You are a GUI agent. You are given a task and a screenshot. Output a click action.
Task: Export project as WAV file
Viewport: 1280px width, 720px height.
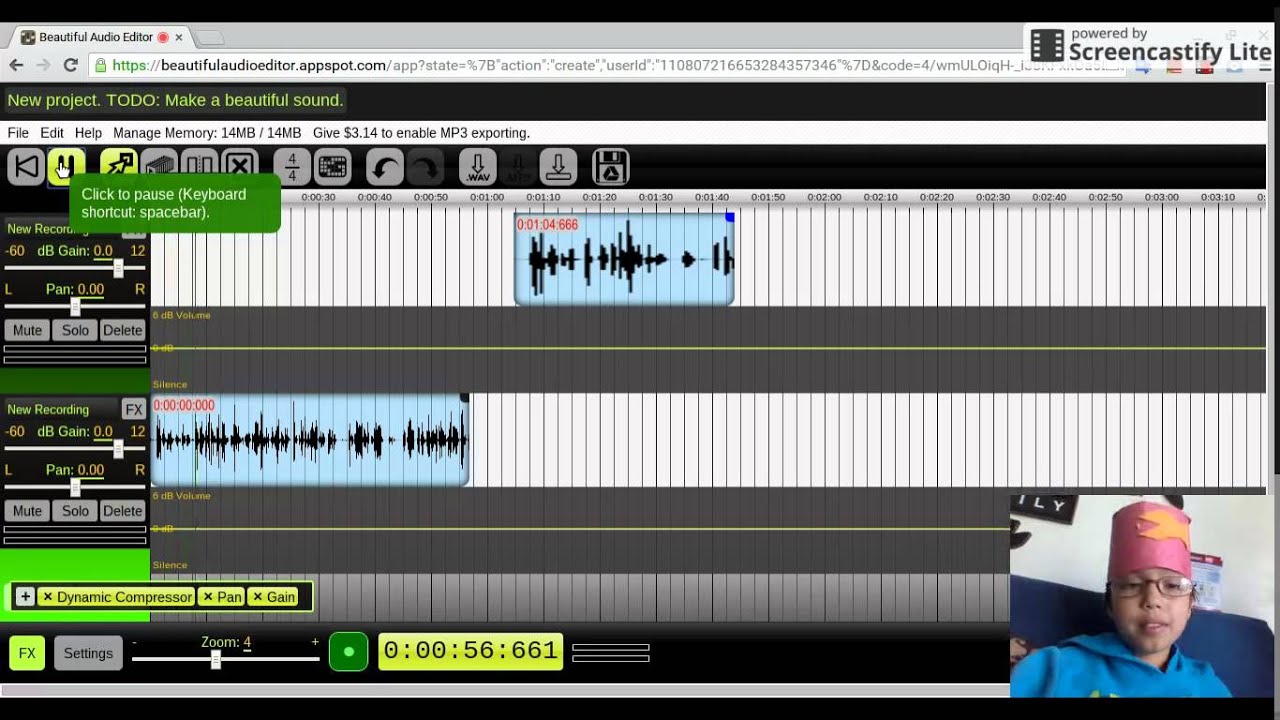[478, 167]
